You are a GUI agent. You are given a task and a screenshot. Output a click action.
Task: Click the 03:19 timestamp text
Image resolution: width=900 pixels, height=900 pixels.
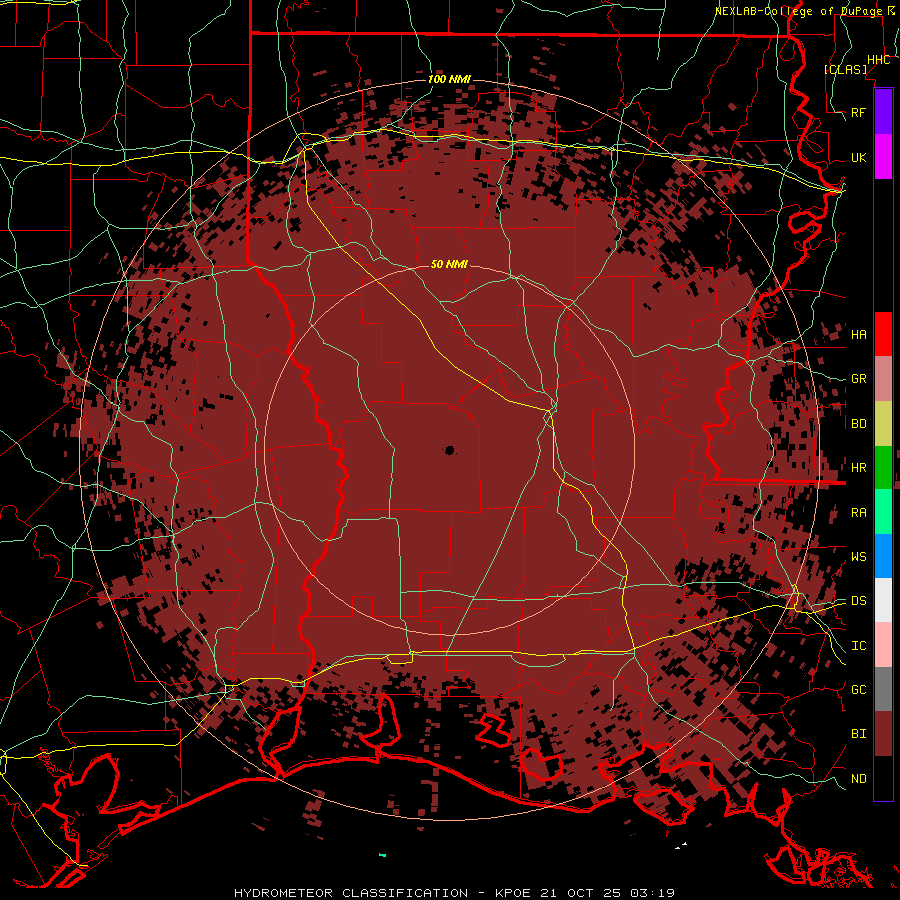[x=651, y=893]
